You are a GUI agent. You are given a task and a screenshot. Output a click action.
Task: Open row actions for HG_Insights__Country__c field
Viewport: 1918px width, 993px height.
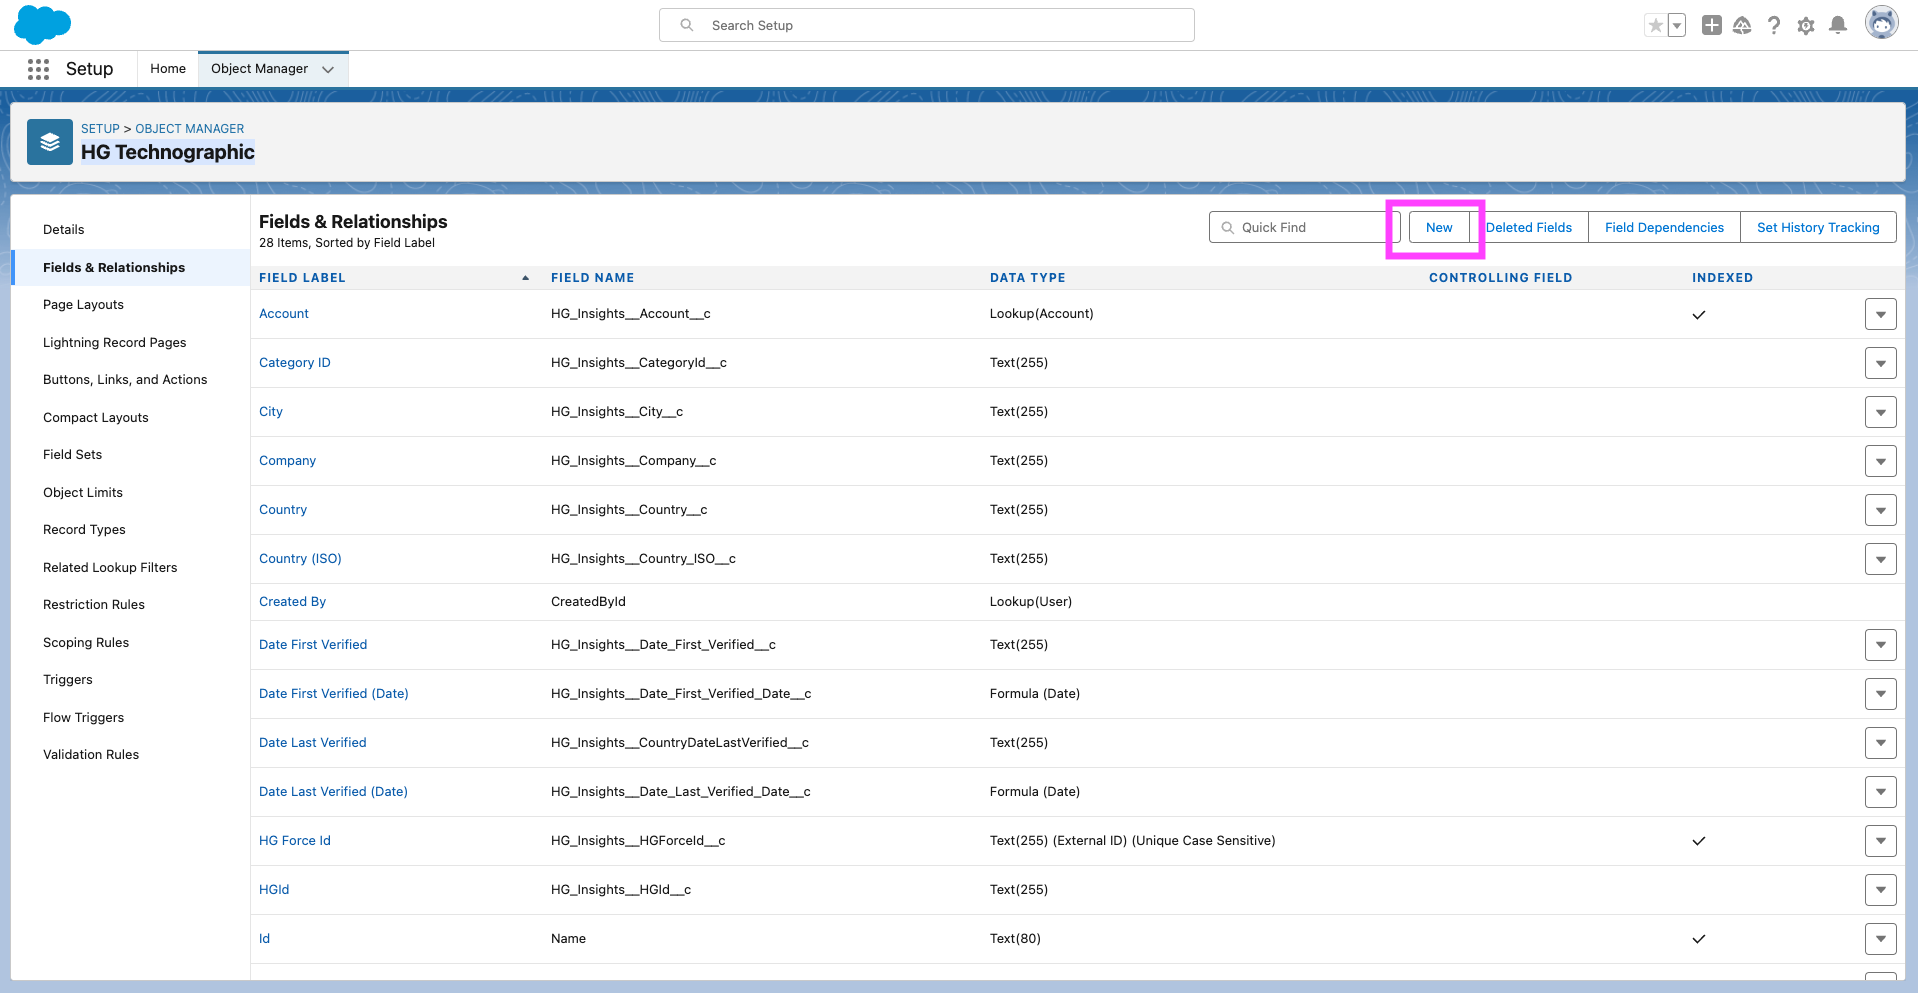coord(1881,510)
